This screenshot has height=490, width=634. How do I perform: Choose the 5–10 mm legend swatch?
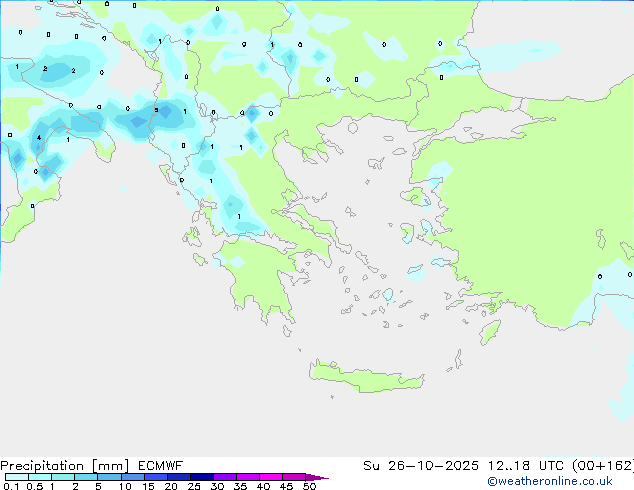point(109,477)
